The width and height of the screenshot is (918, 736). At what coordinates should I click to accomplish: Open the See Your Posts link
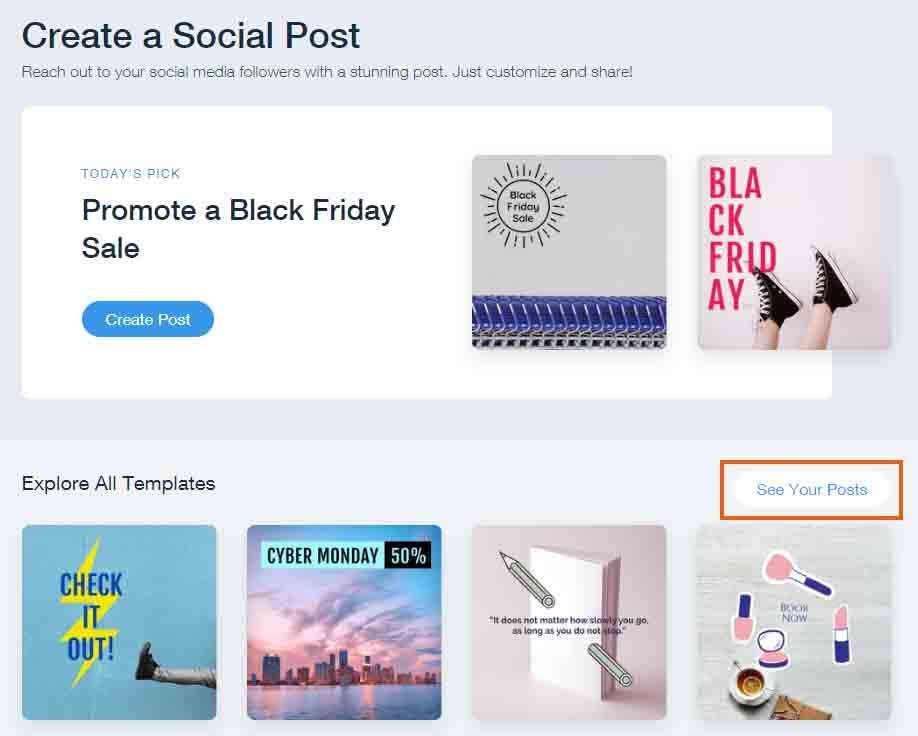(811, 489)
